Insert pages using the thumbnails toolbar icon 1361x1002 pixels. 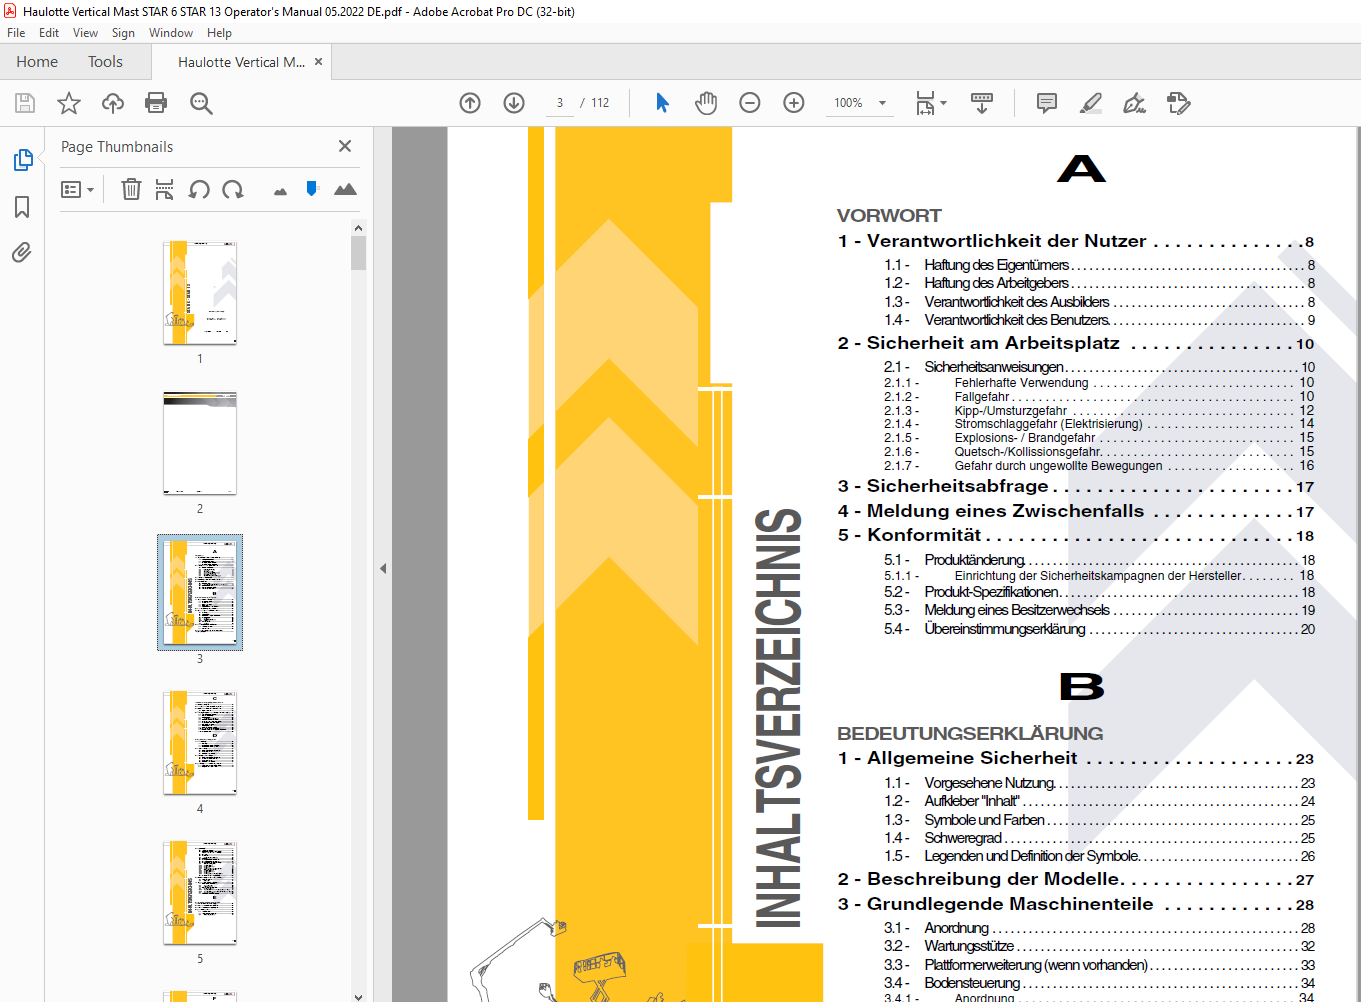click(x=165, y=189)
